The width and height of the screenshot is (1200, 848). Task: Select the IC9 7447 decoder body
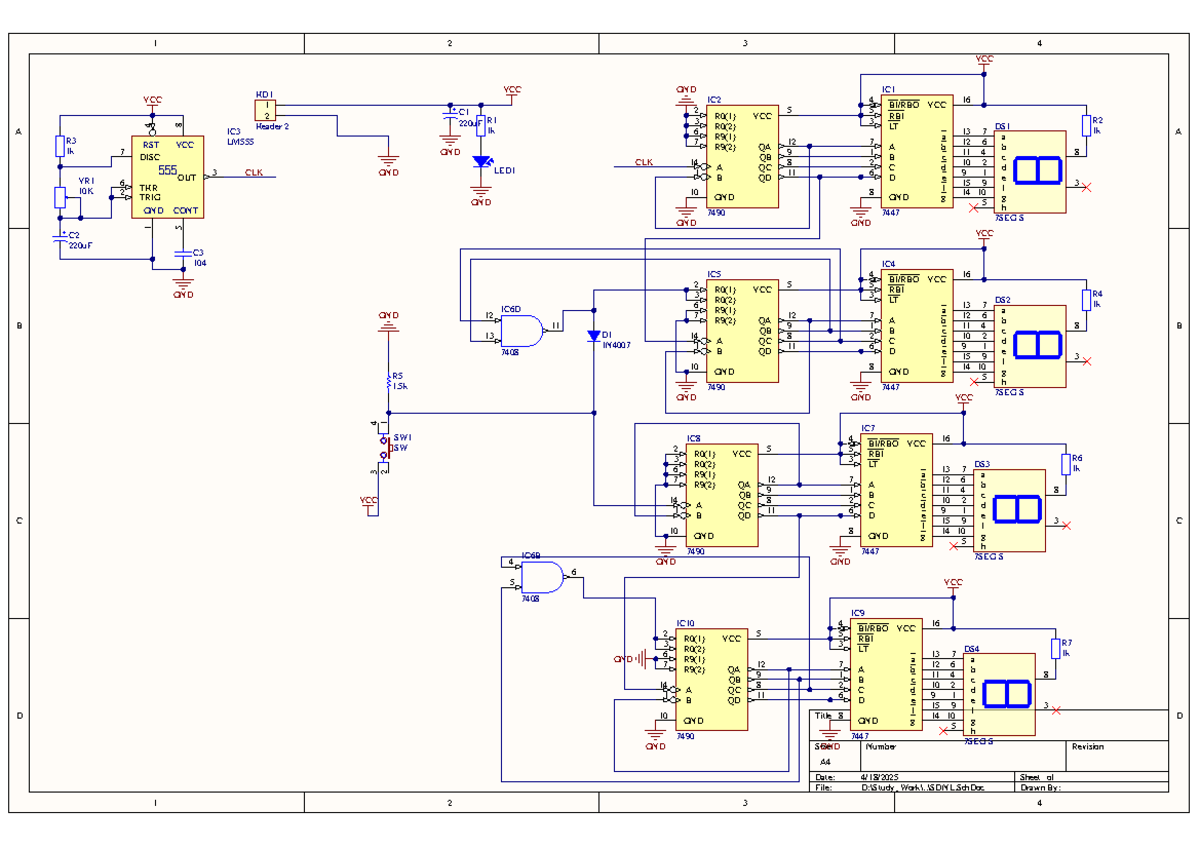tap(887, 675)
